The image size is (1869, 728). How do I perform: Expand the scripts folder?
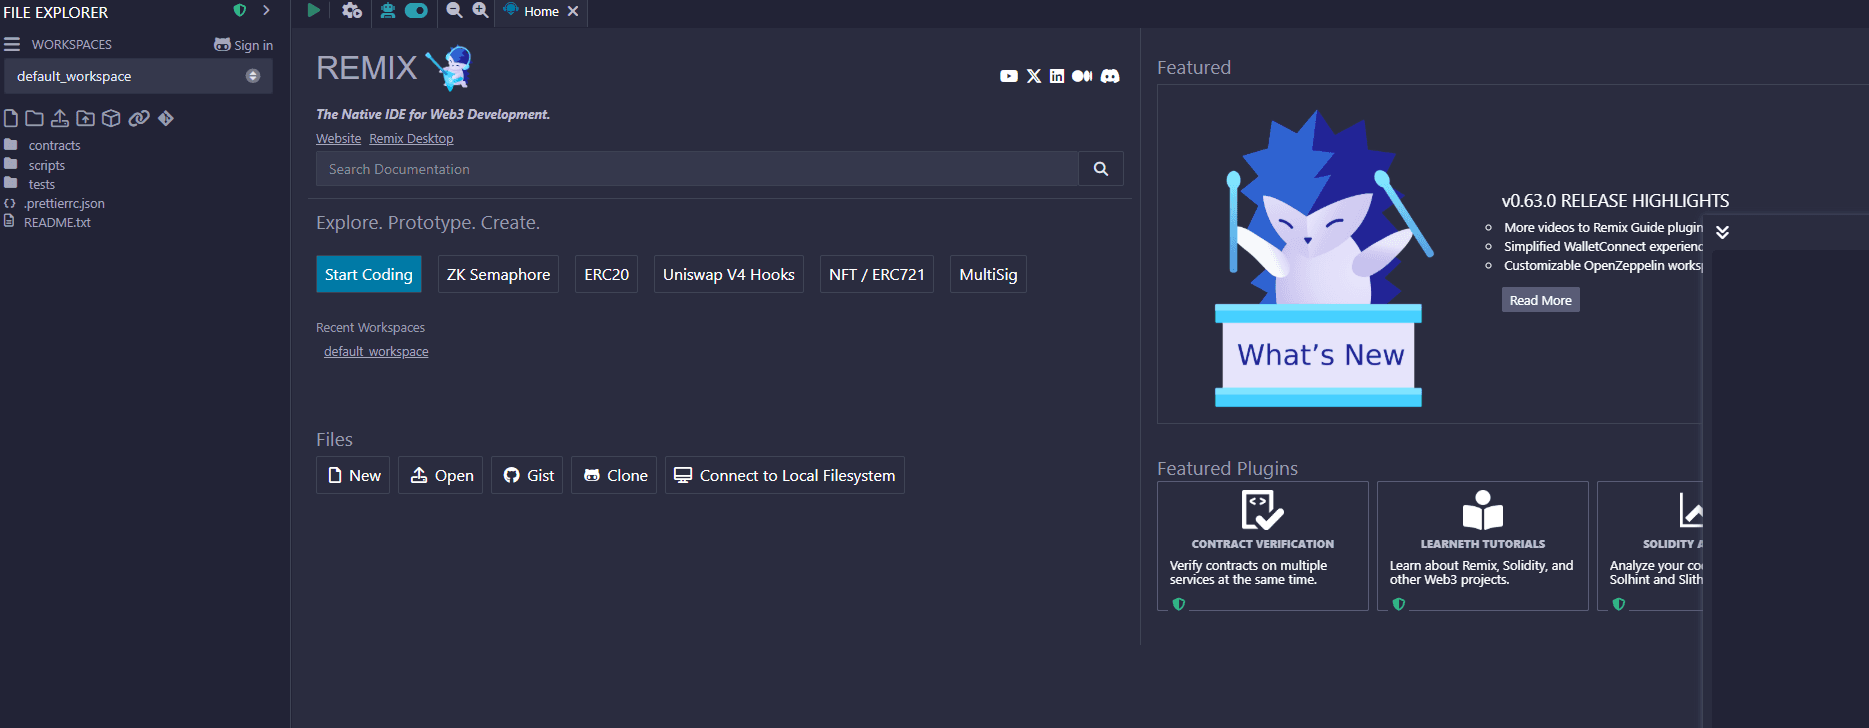(46, 165)
